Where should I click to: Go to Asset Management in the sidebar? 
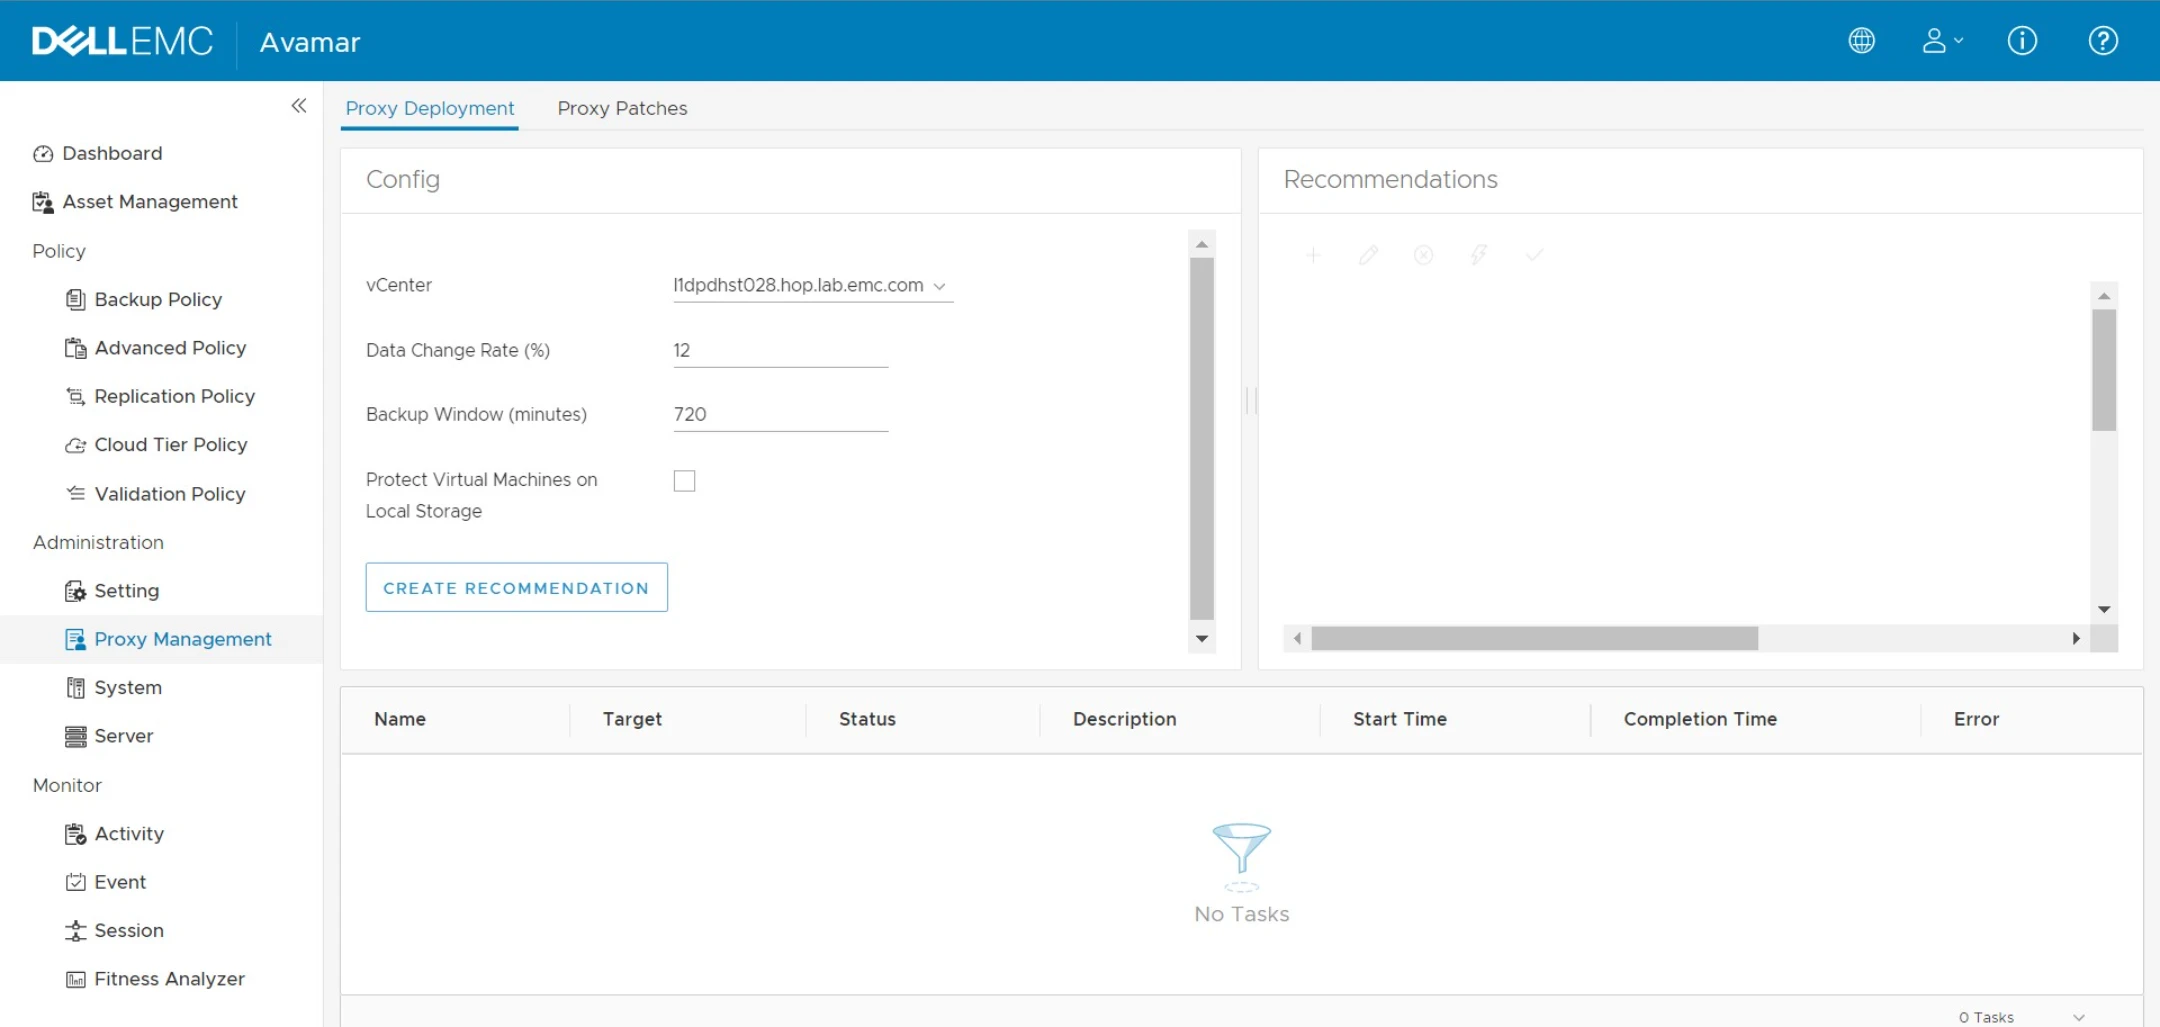(x=136, y=202)
